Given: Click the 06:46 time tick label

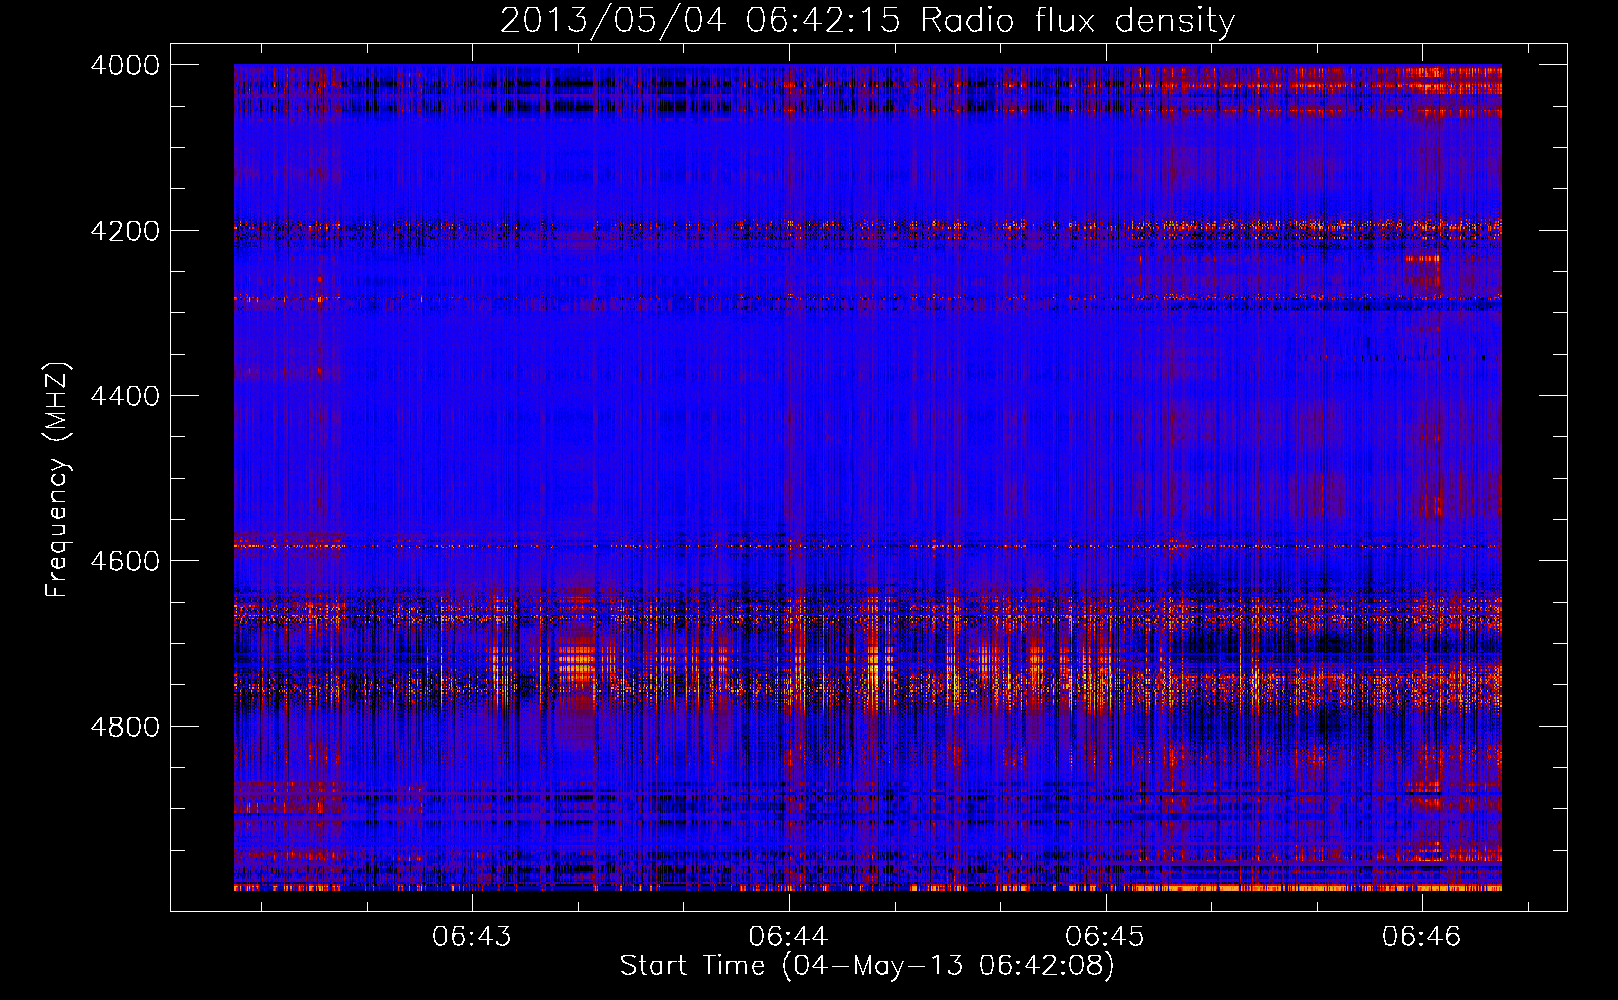Looking at the screenshot, I should click(1422, 936).
